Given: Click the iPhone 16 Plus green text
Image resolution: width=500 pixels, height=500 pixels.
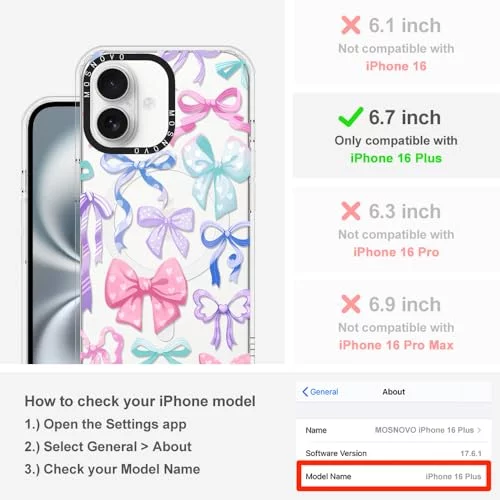Looking at the screenshot, I should tap(396, 158).
